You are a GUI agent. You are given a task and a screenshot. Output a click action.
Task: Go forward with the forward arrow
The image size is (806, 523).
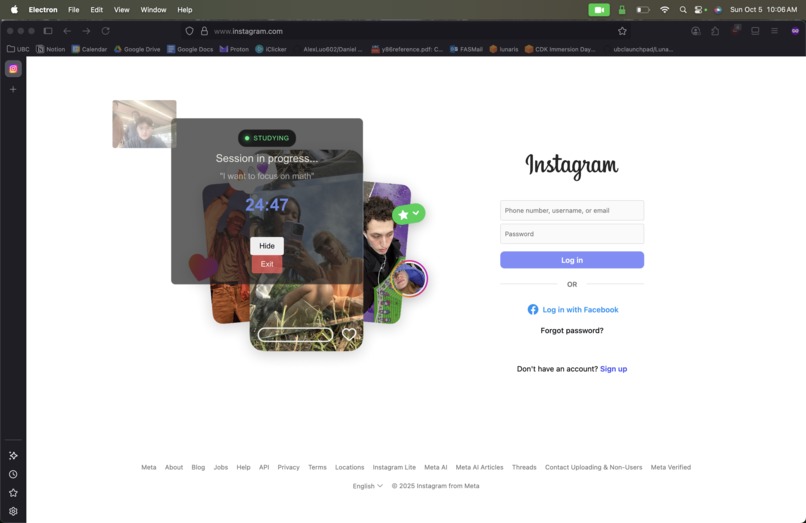86,31
